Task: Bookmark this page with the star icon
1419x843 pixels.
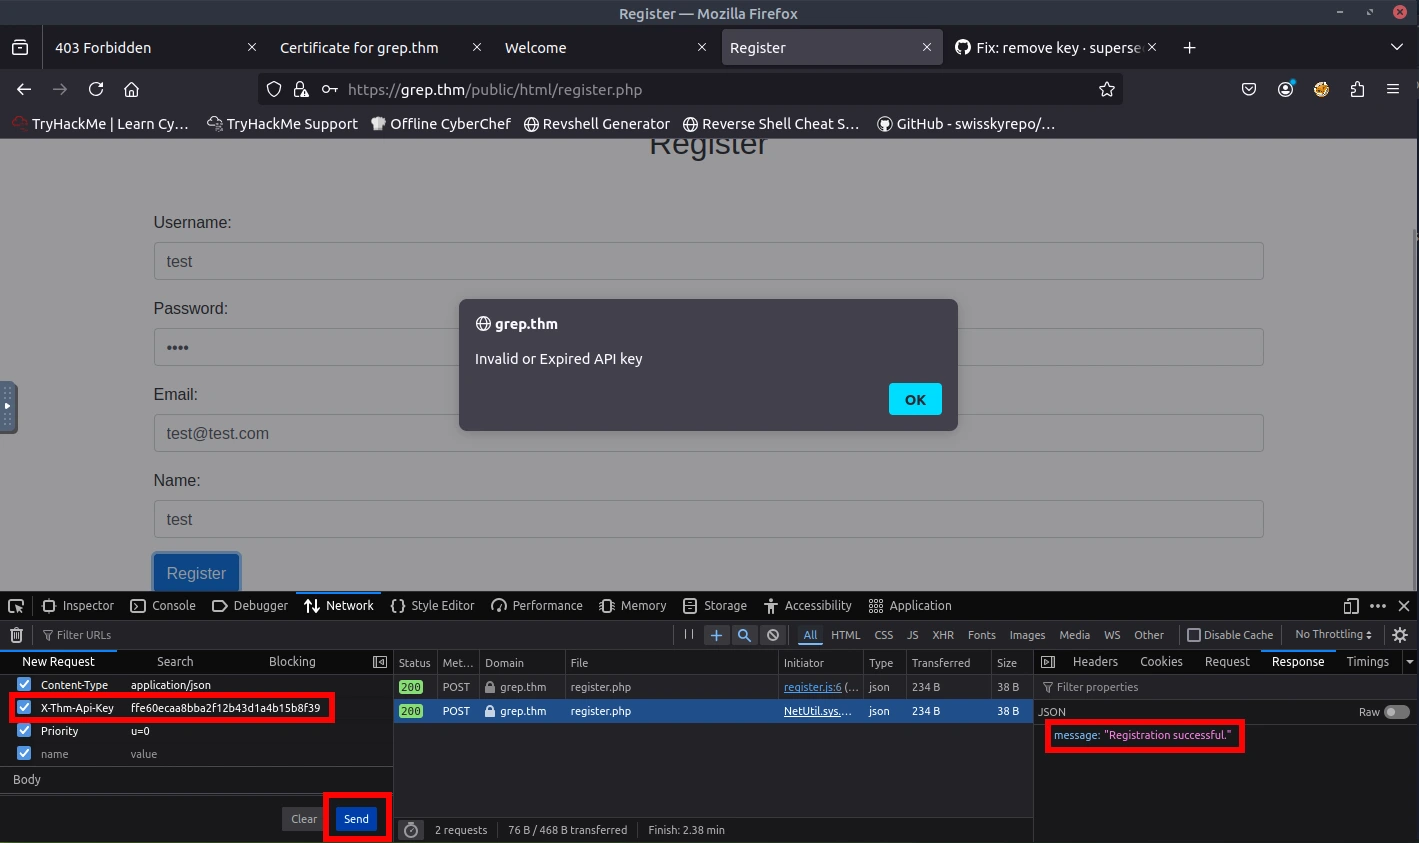Action: pos(1106,89)
